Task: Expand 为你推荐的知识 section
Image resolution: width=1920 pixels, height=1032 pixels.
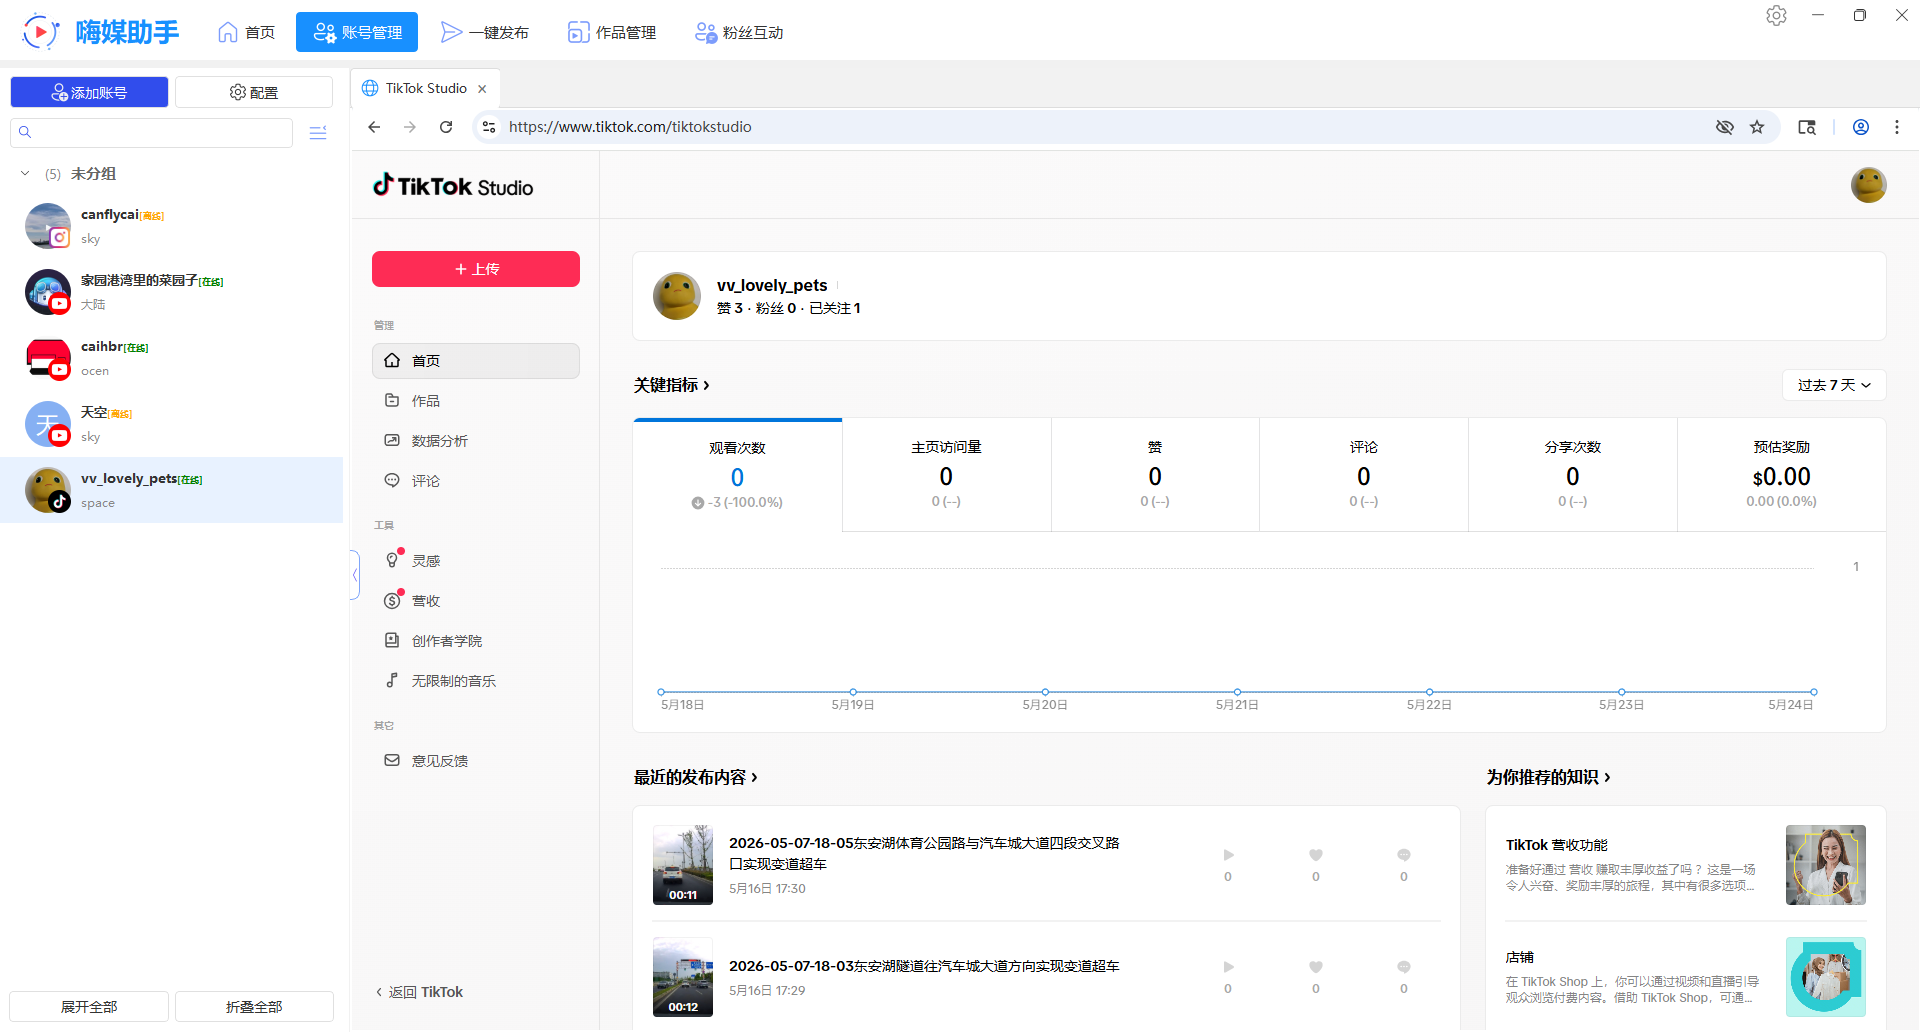Action: click(x=1548, y=777)
